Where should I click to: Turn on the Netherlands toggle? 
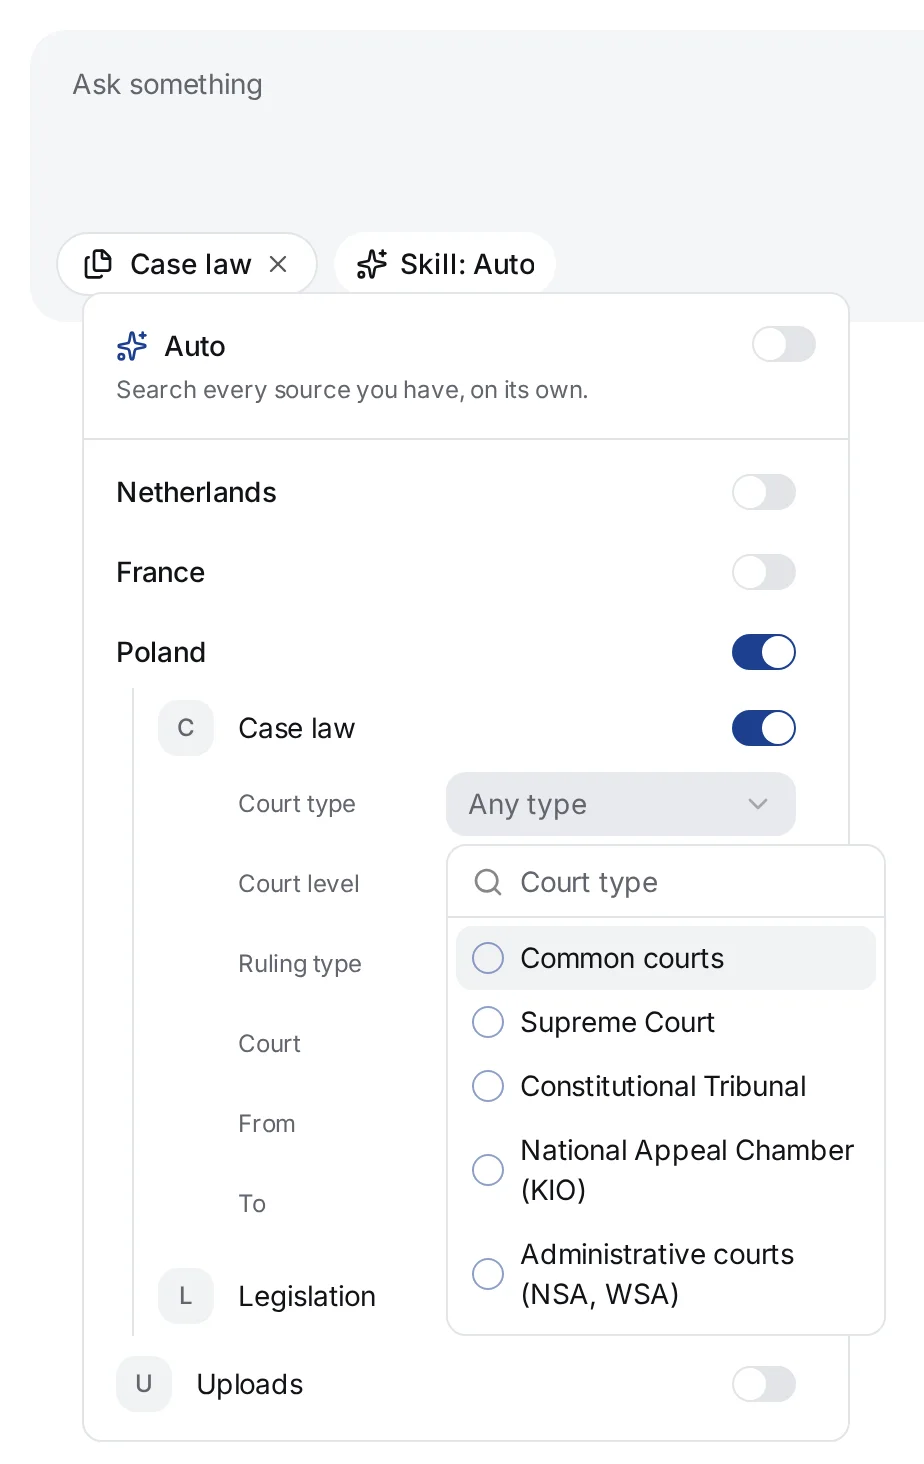pos(764,492)
